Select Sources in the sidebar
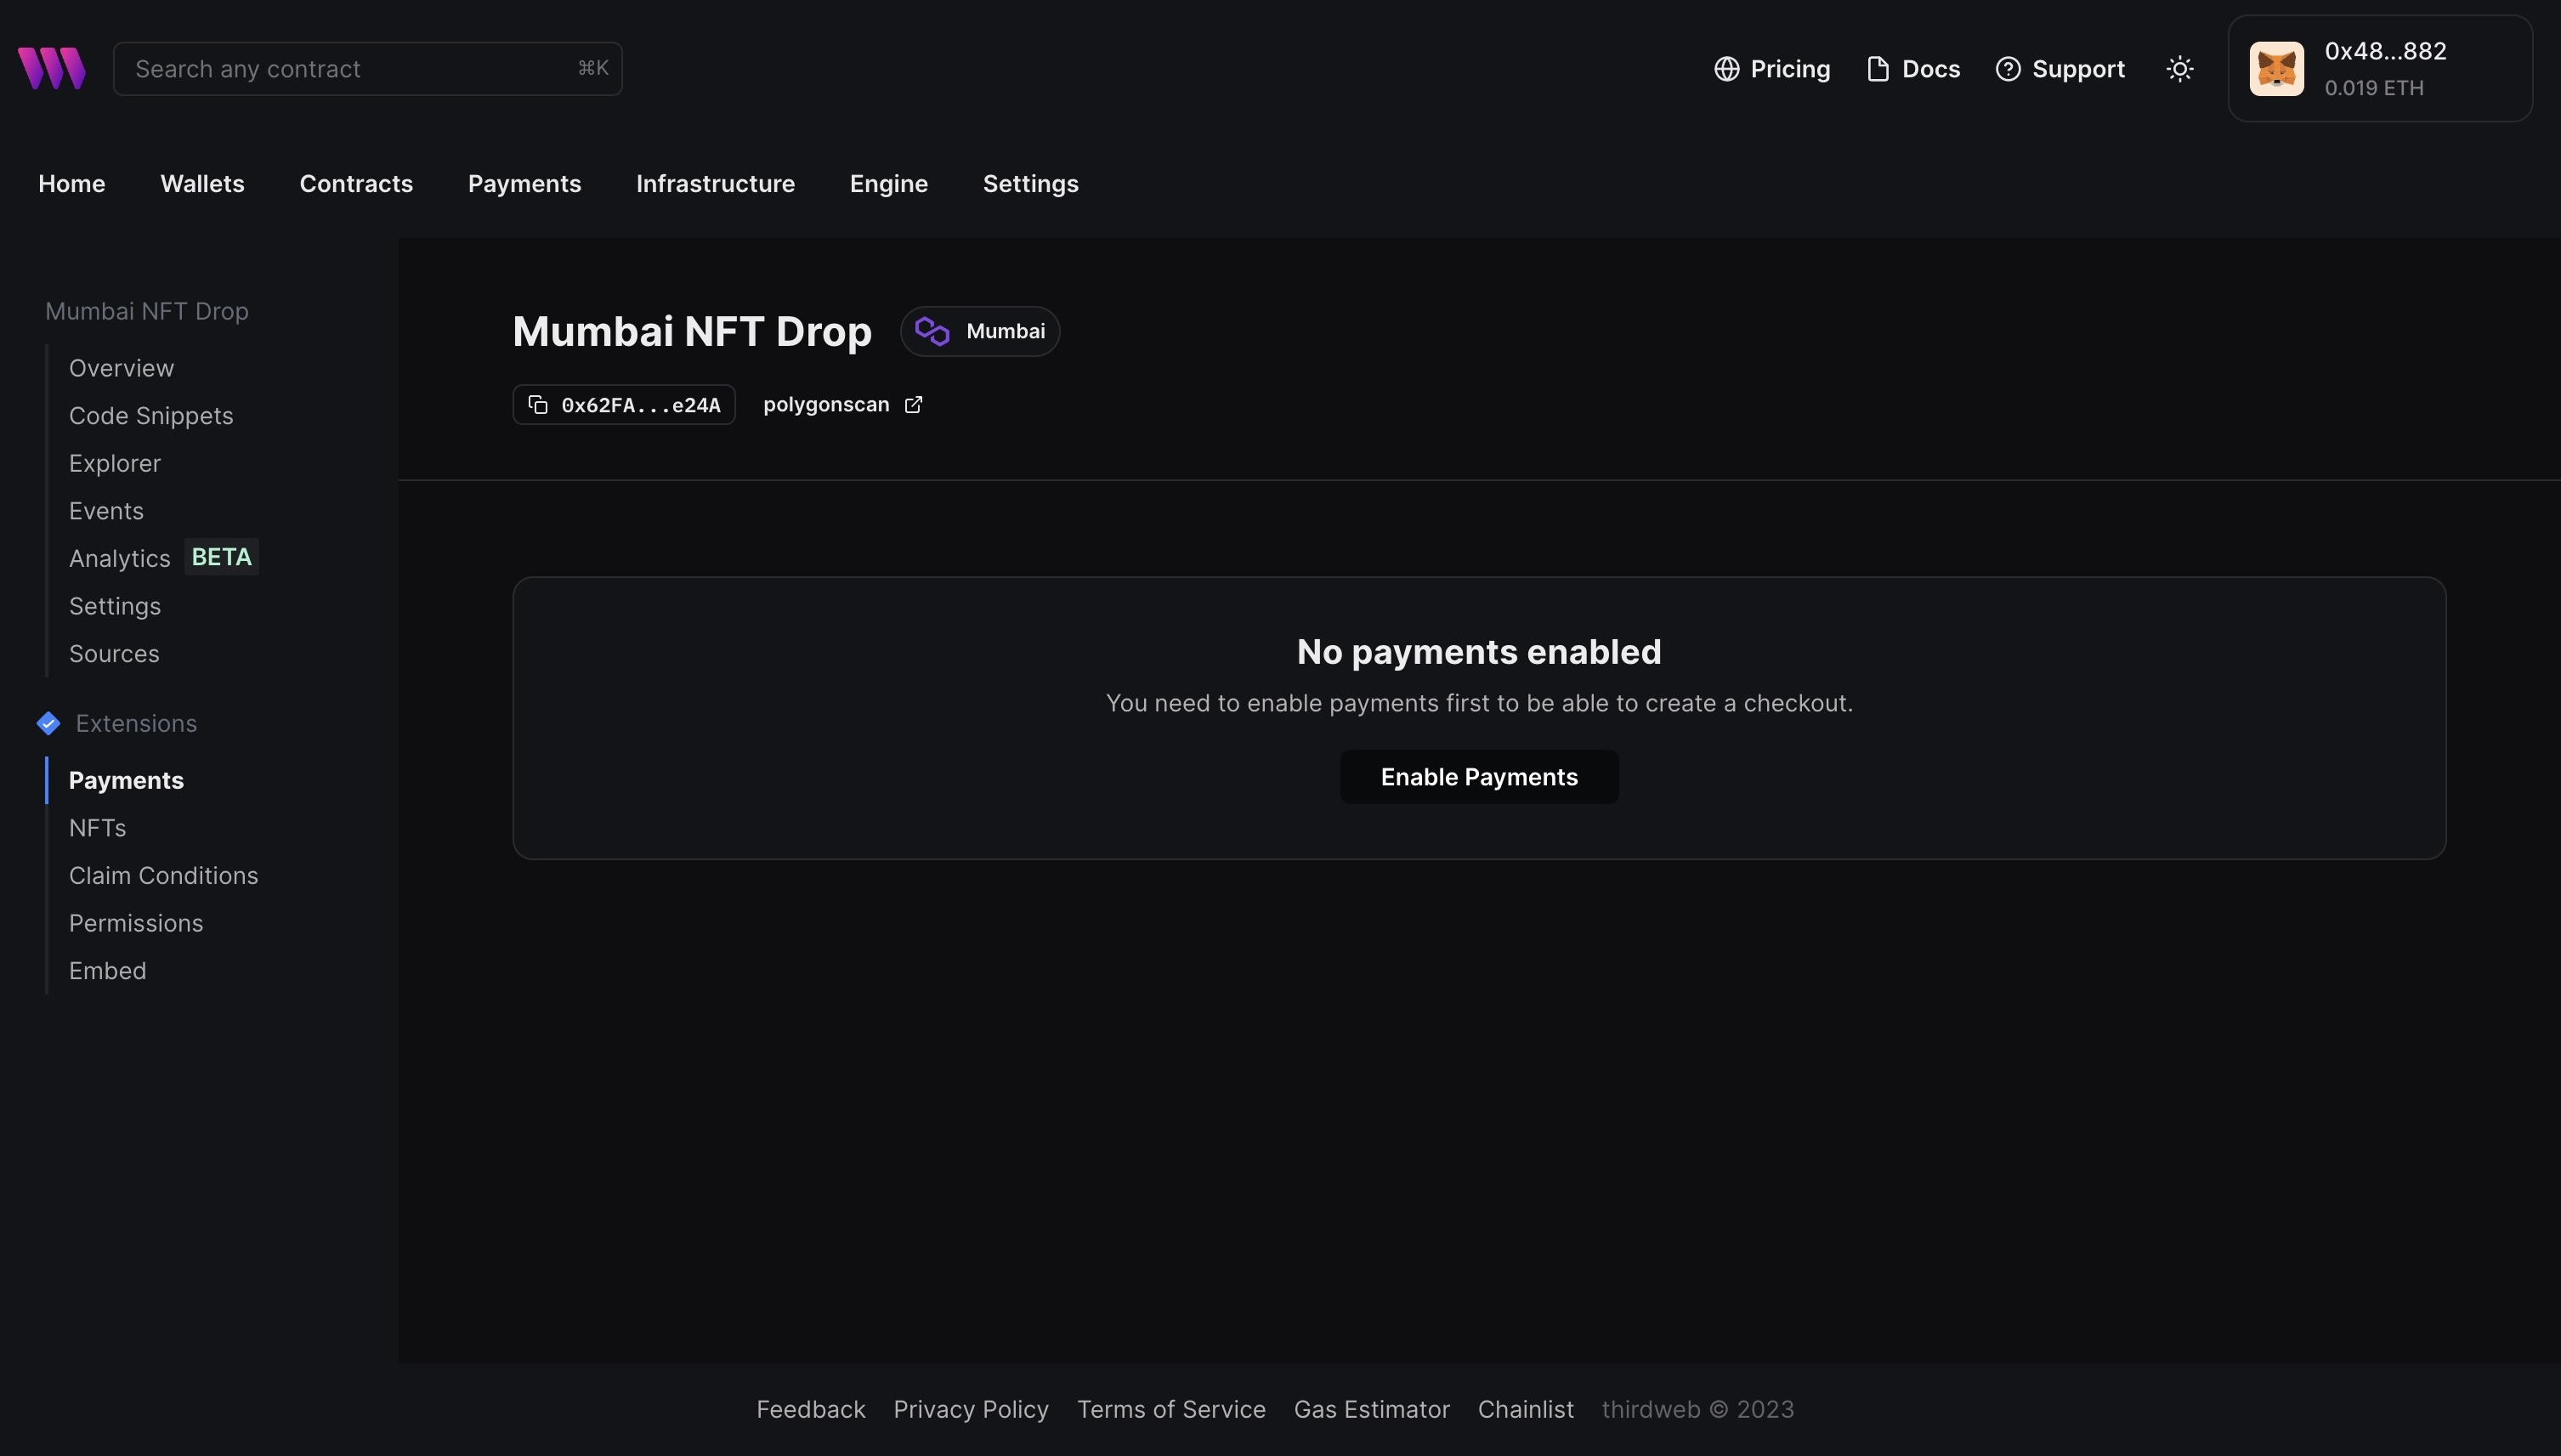 (x=113, y=653)
